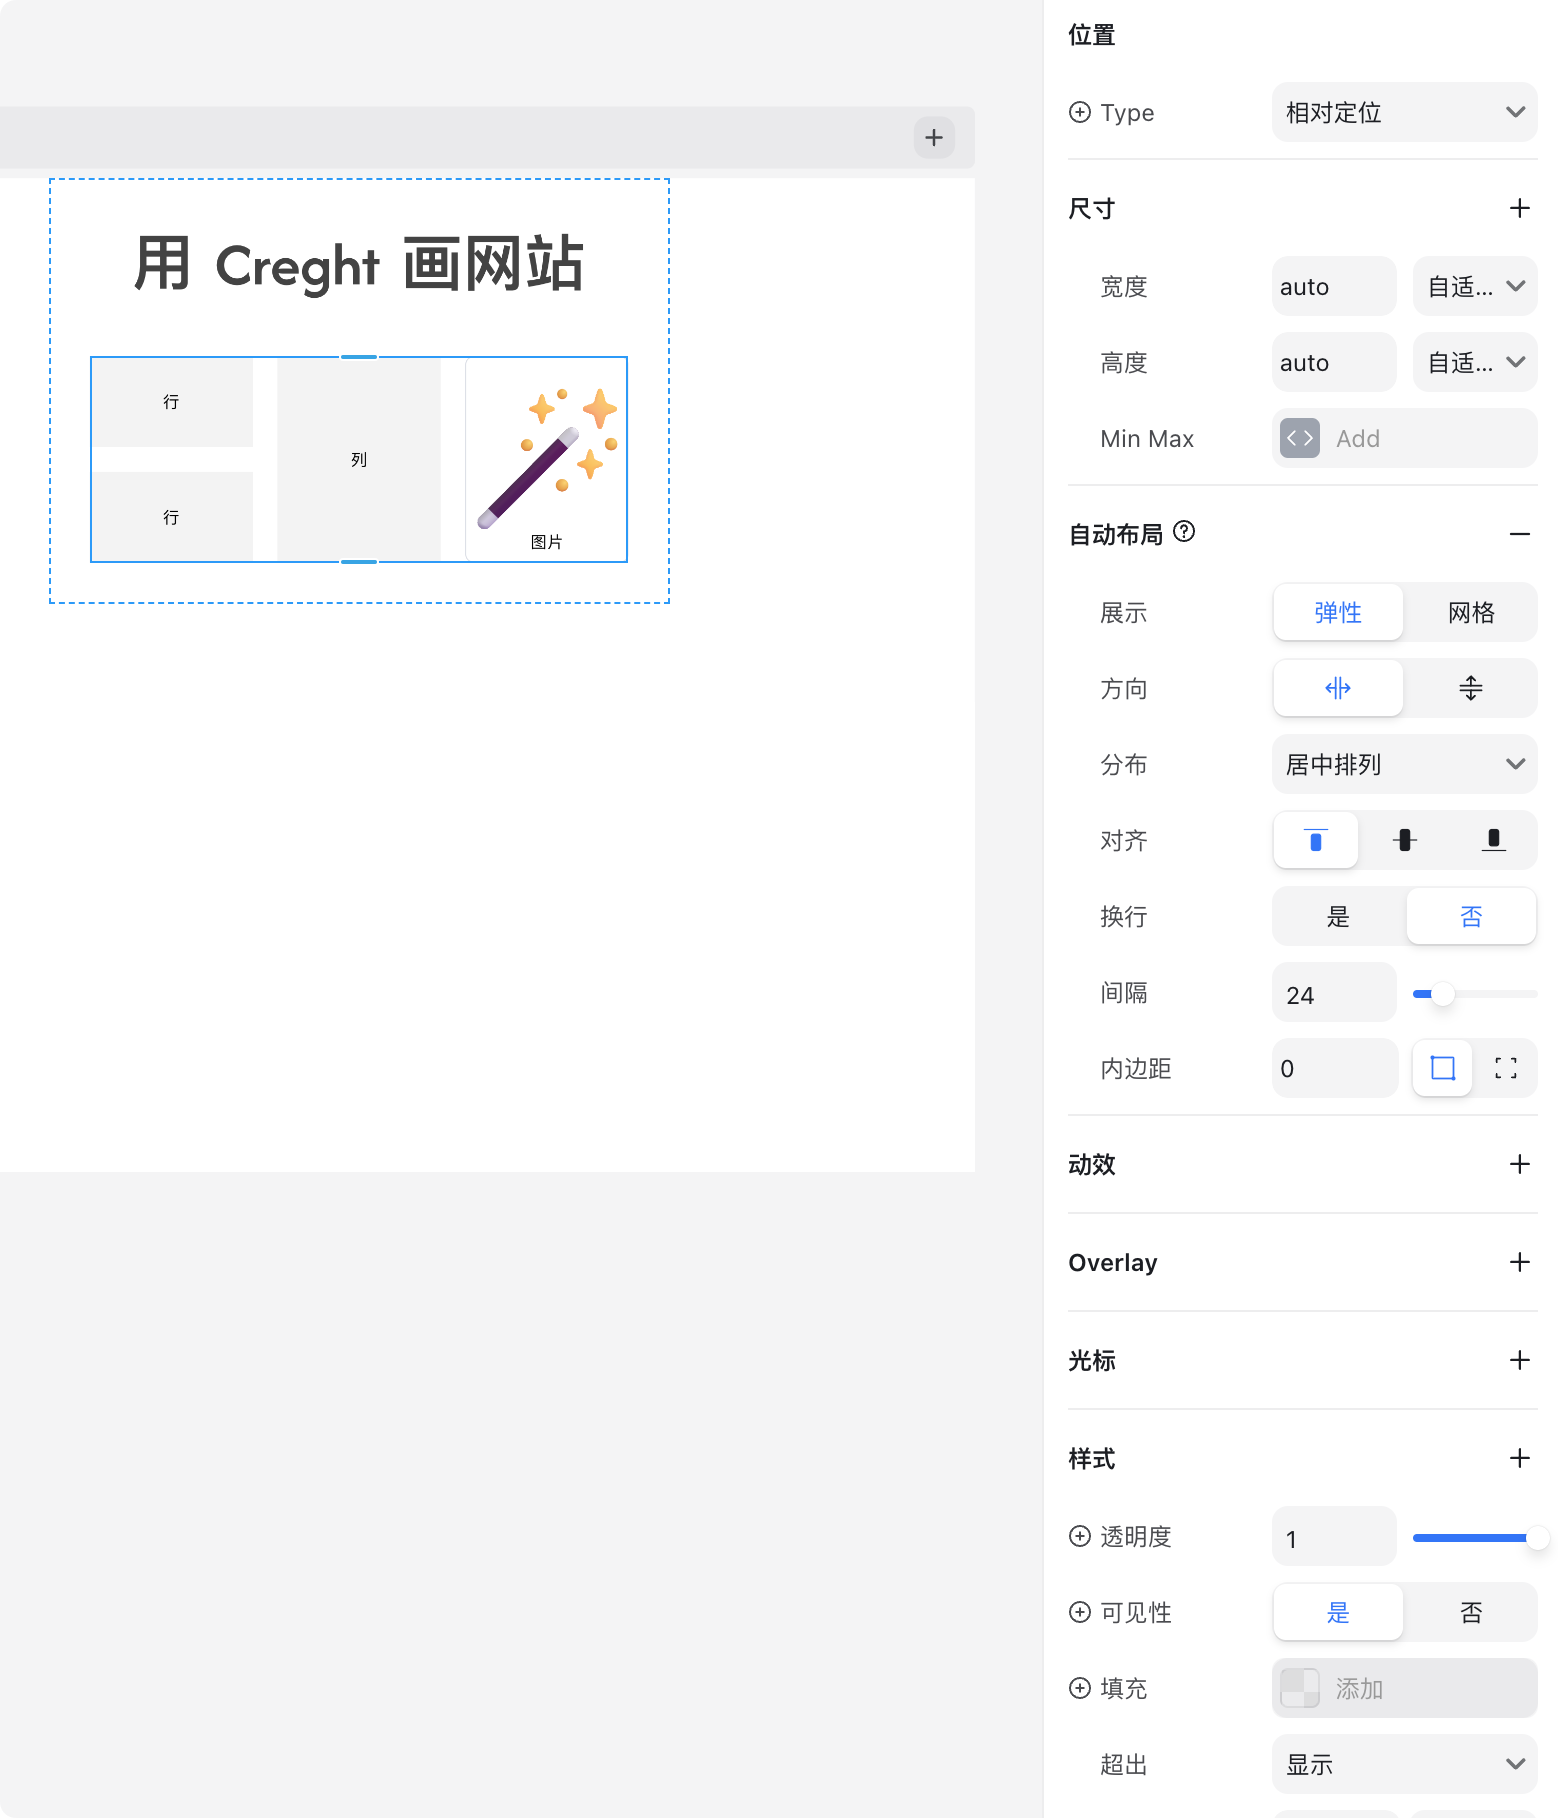
Task: Align items to center
Action: (x=1405, y=840)
